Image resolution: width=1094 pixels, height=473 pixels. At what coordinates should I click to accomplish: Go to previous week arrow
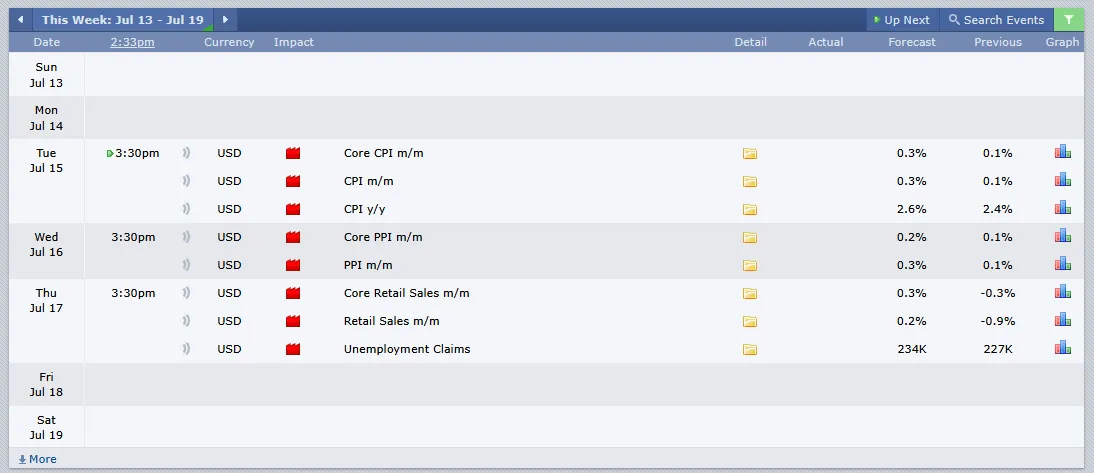click(20, 20)
